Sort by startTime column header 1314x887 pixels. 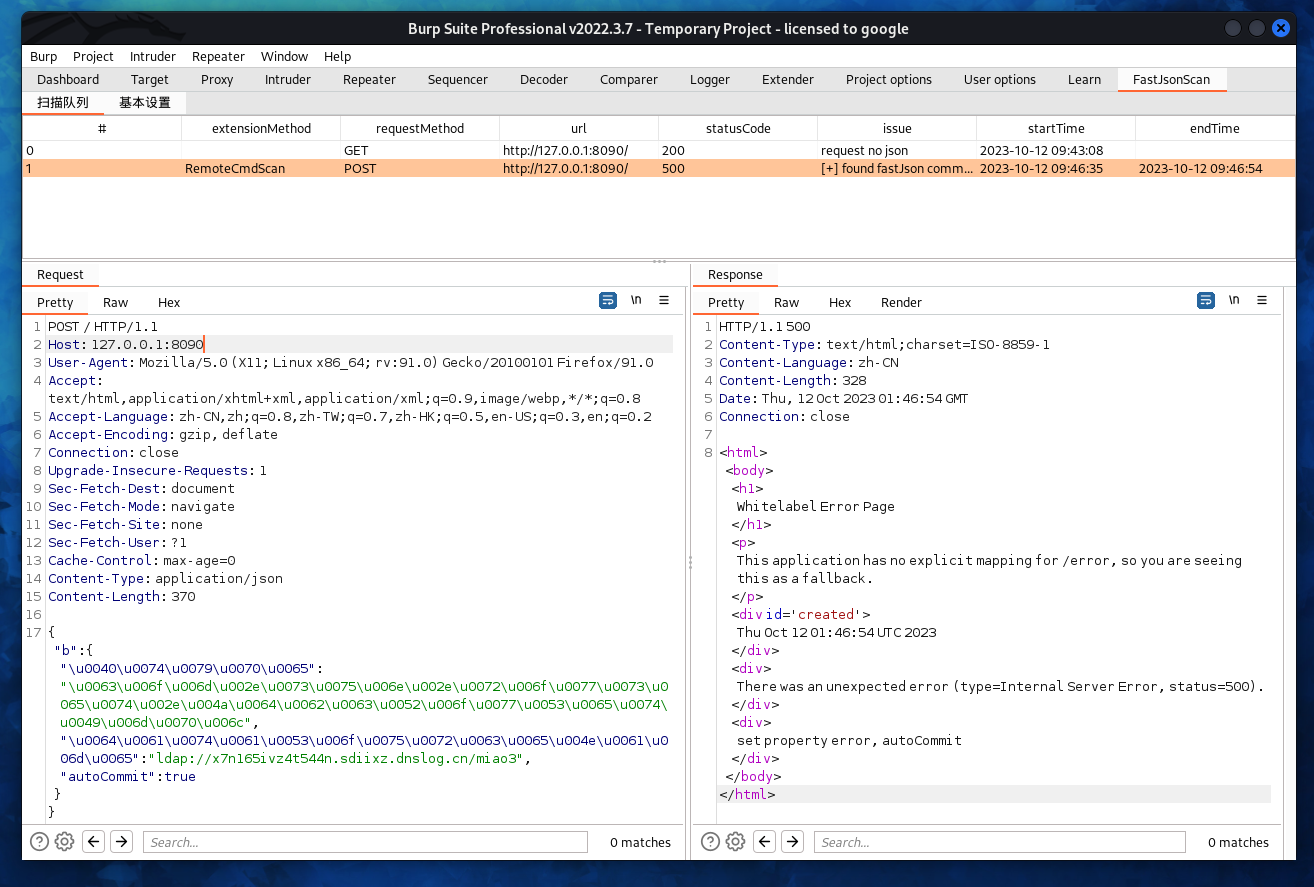[1056, 128]
